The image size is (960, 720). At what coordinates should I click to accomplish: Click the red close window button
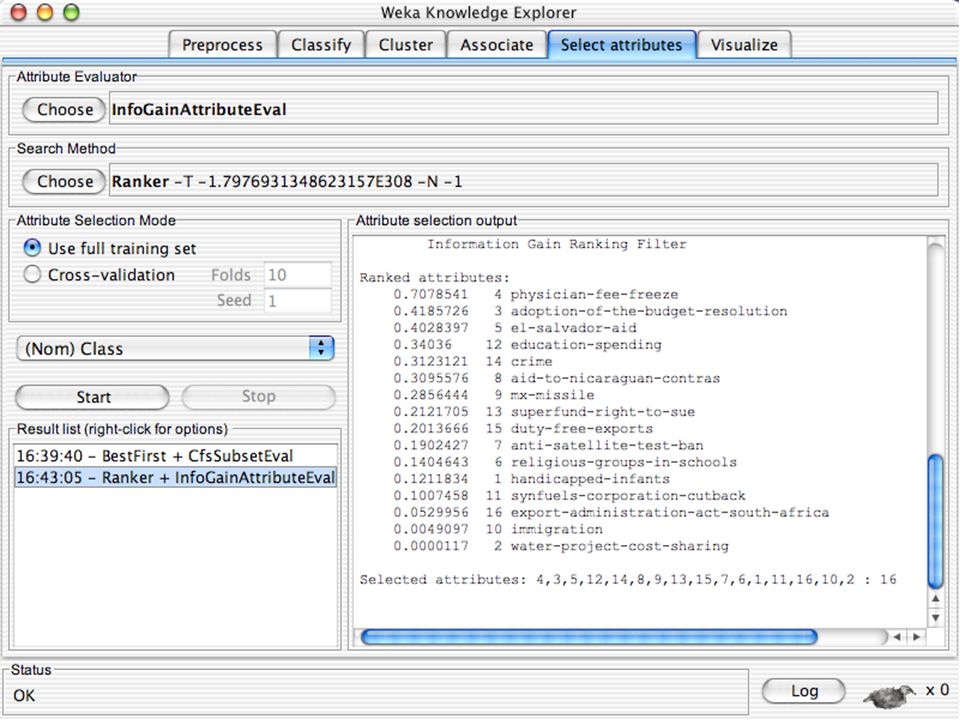pyautogui.click(x=19, y=12)
